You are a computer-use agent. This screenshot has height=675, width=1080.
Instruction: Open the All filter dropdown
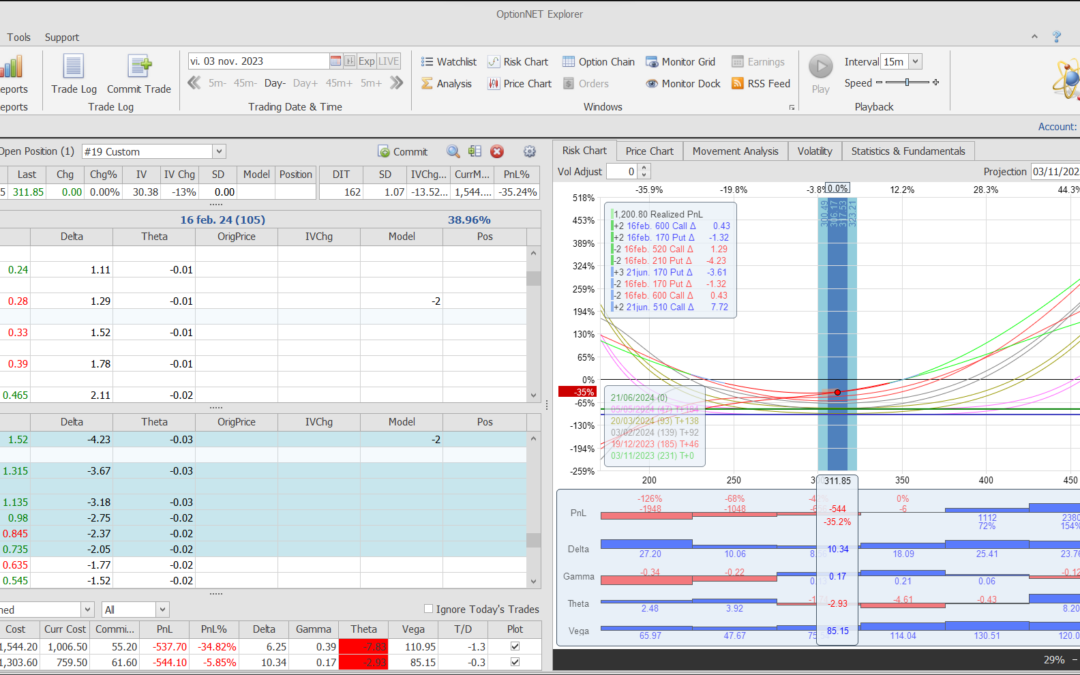(x=161, y=609)
